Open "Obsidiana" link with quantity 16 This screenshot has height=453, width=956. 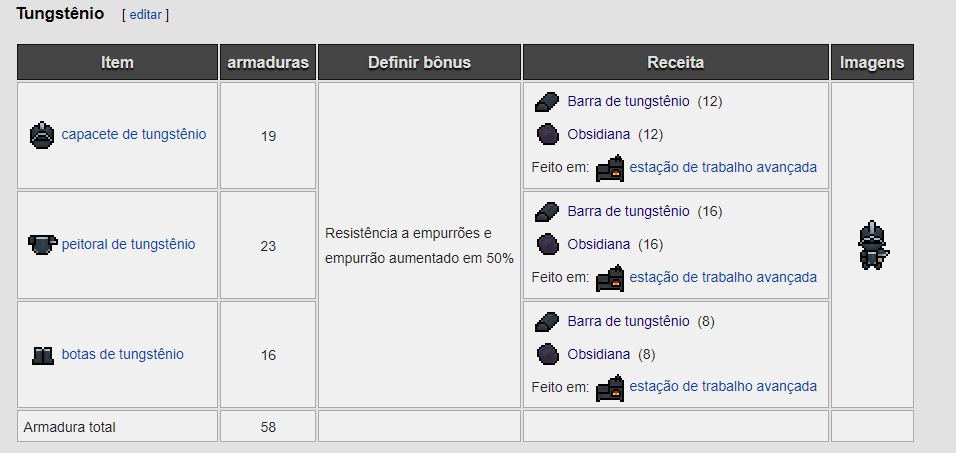coord(598,244)
